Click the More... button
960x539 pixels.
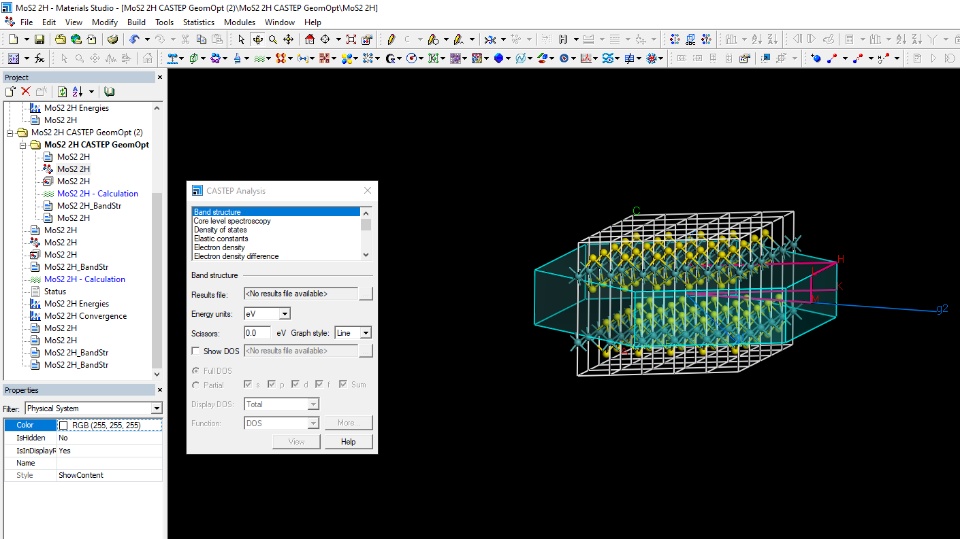click(348, 423)
